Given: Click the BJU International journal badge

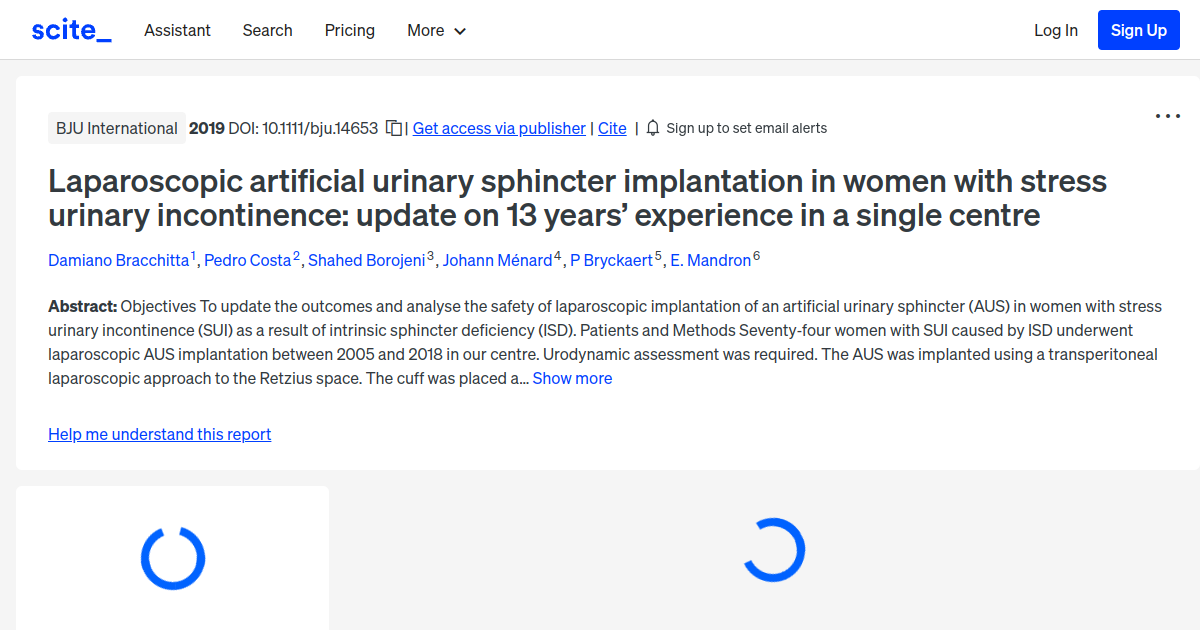Looking at the screenshot, I should point(117,128).
